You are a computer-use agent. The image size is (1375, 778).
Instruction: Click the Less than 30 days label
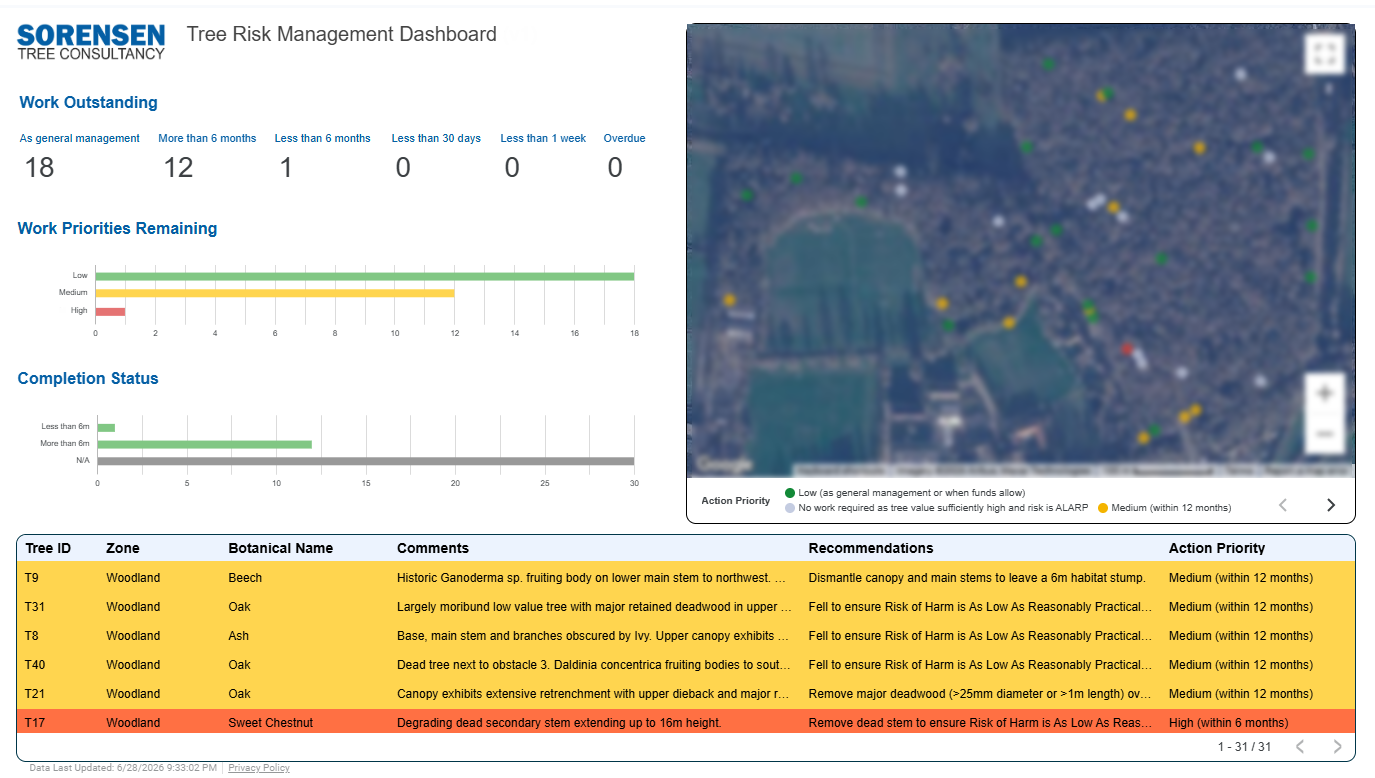click(x=436, y=138)
